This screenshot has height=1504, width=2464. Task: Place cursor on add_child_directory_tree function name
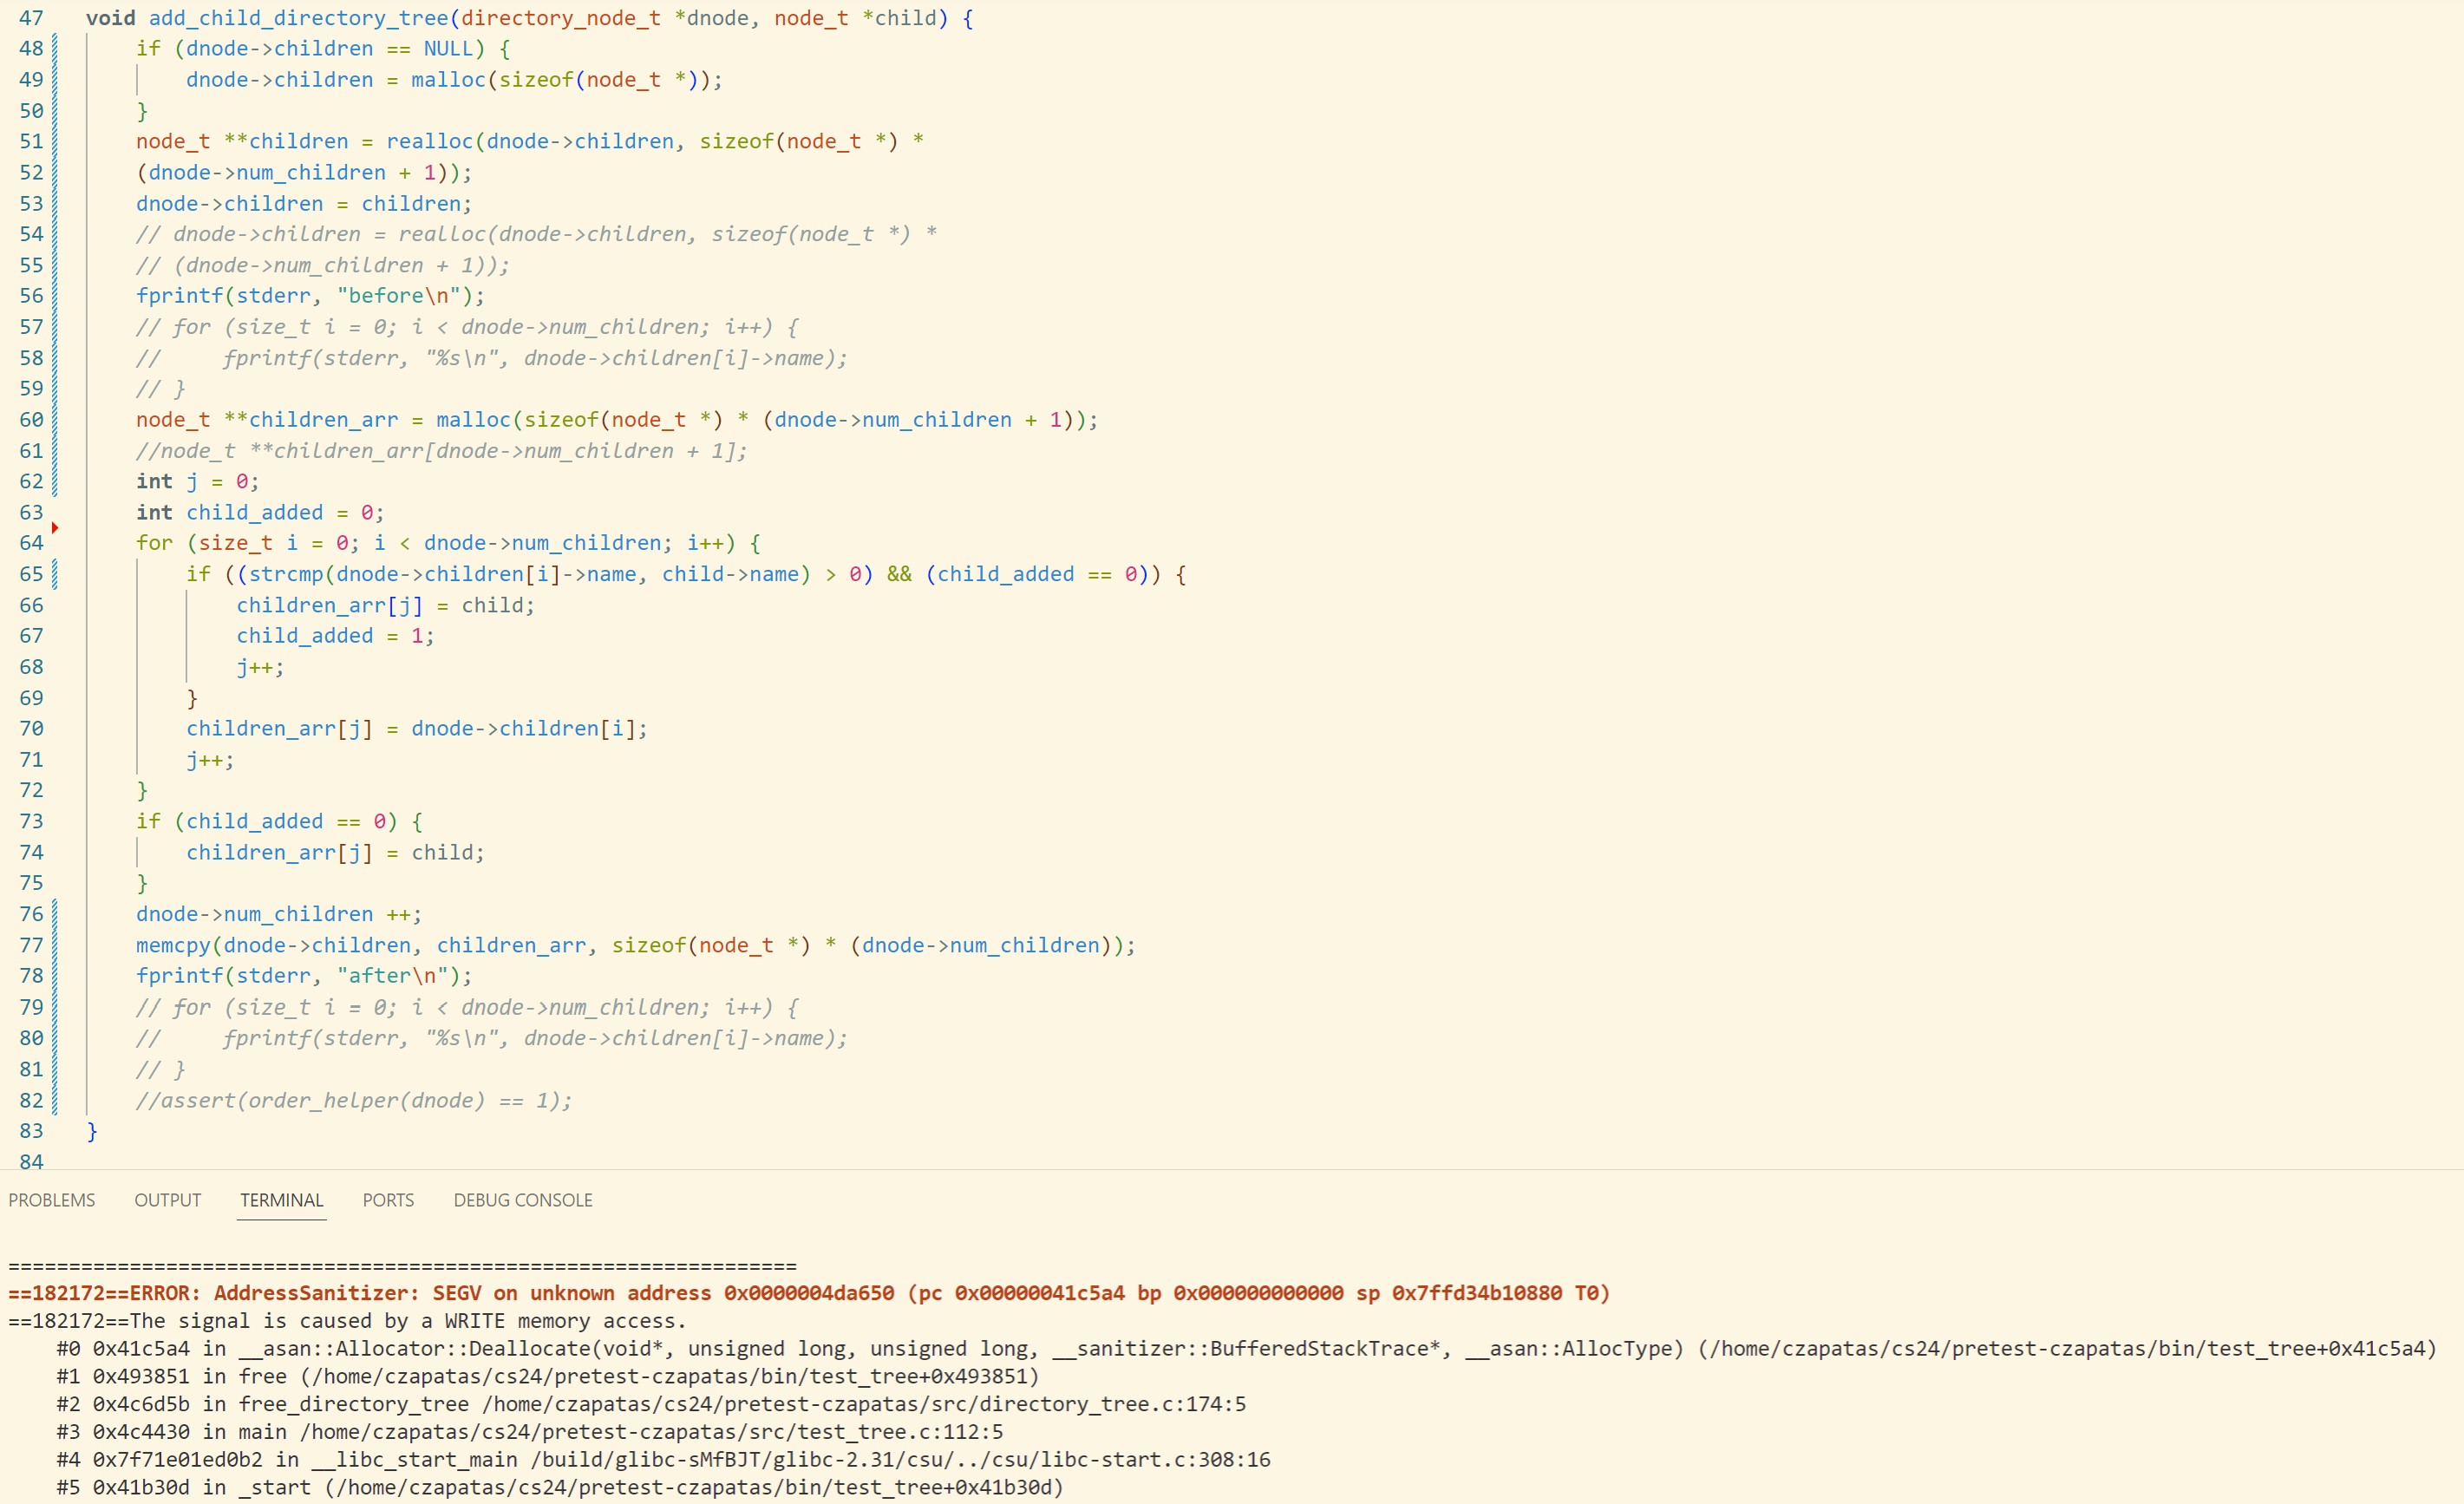(x=298, y=18)
